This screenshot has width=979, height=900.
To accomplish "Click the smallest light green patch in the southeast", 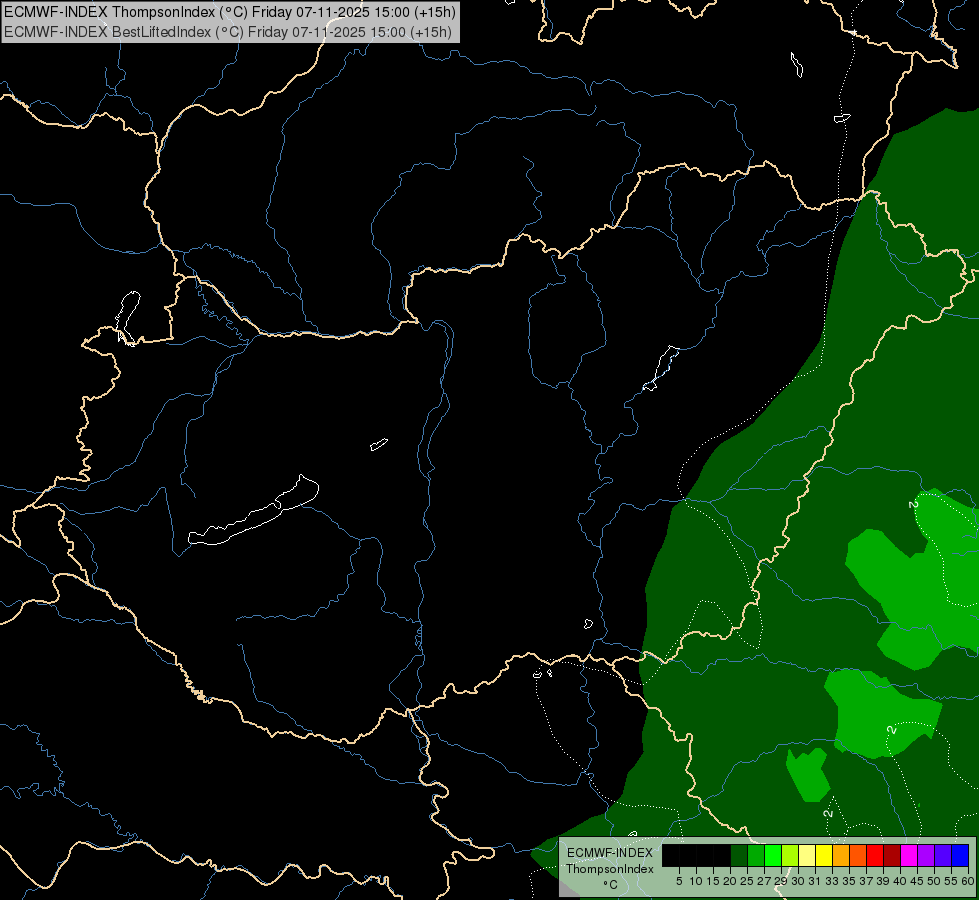I will 808,776.
